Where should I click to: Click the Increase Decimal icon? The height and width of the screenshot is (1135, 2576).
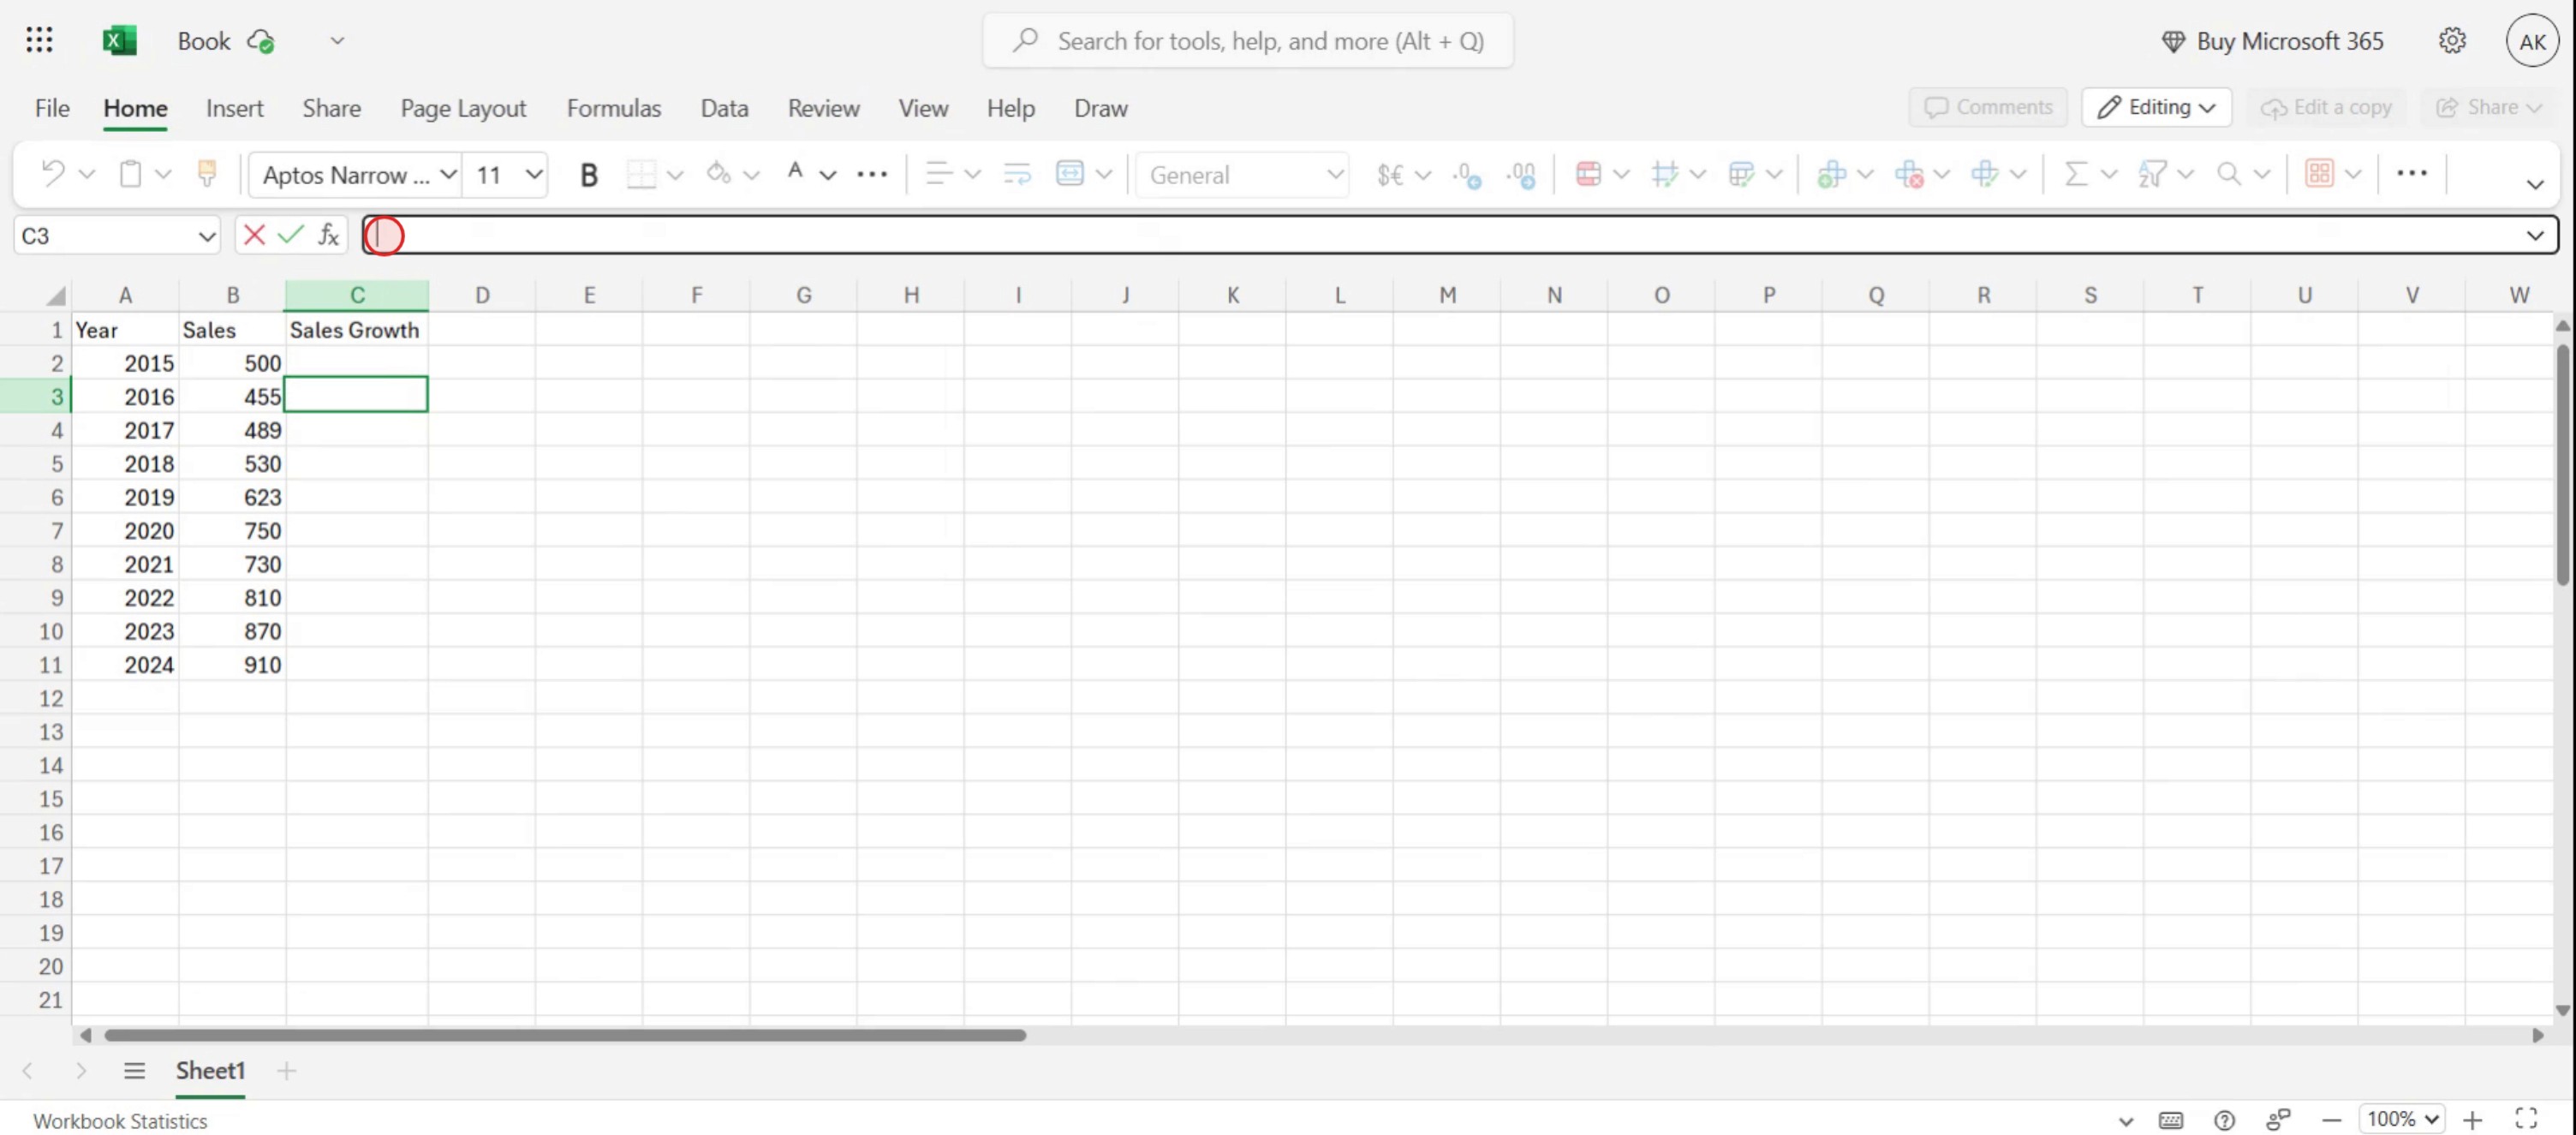point(1466,175)
